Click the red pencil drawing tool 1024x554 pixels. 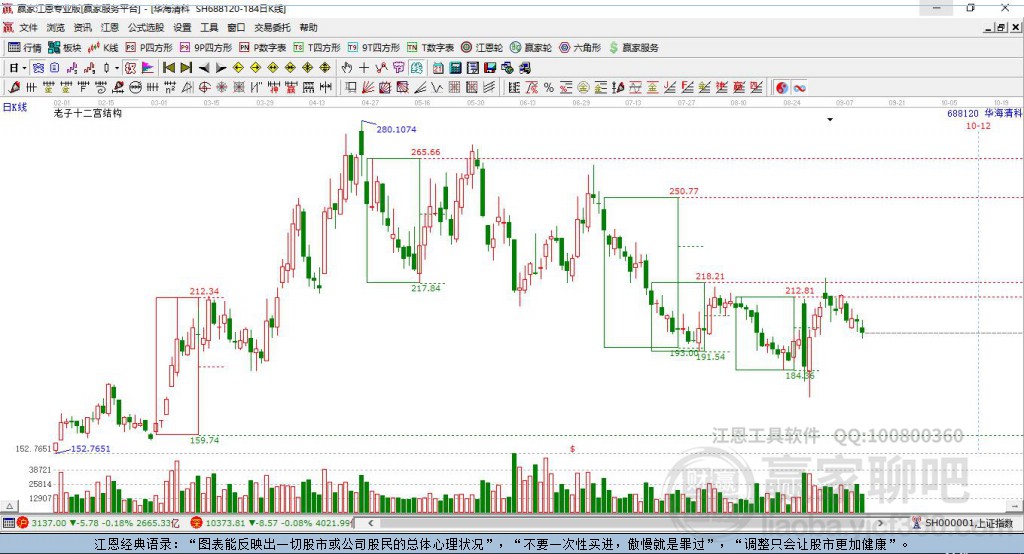(x=14, y=87)
